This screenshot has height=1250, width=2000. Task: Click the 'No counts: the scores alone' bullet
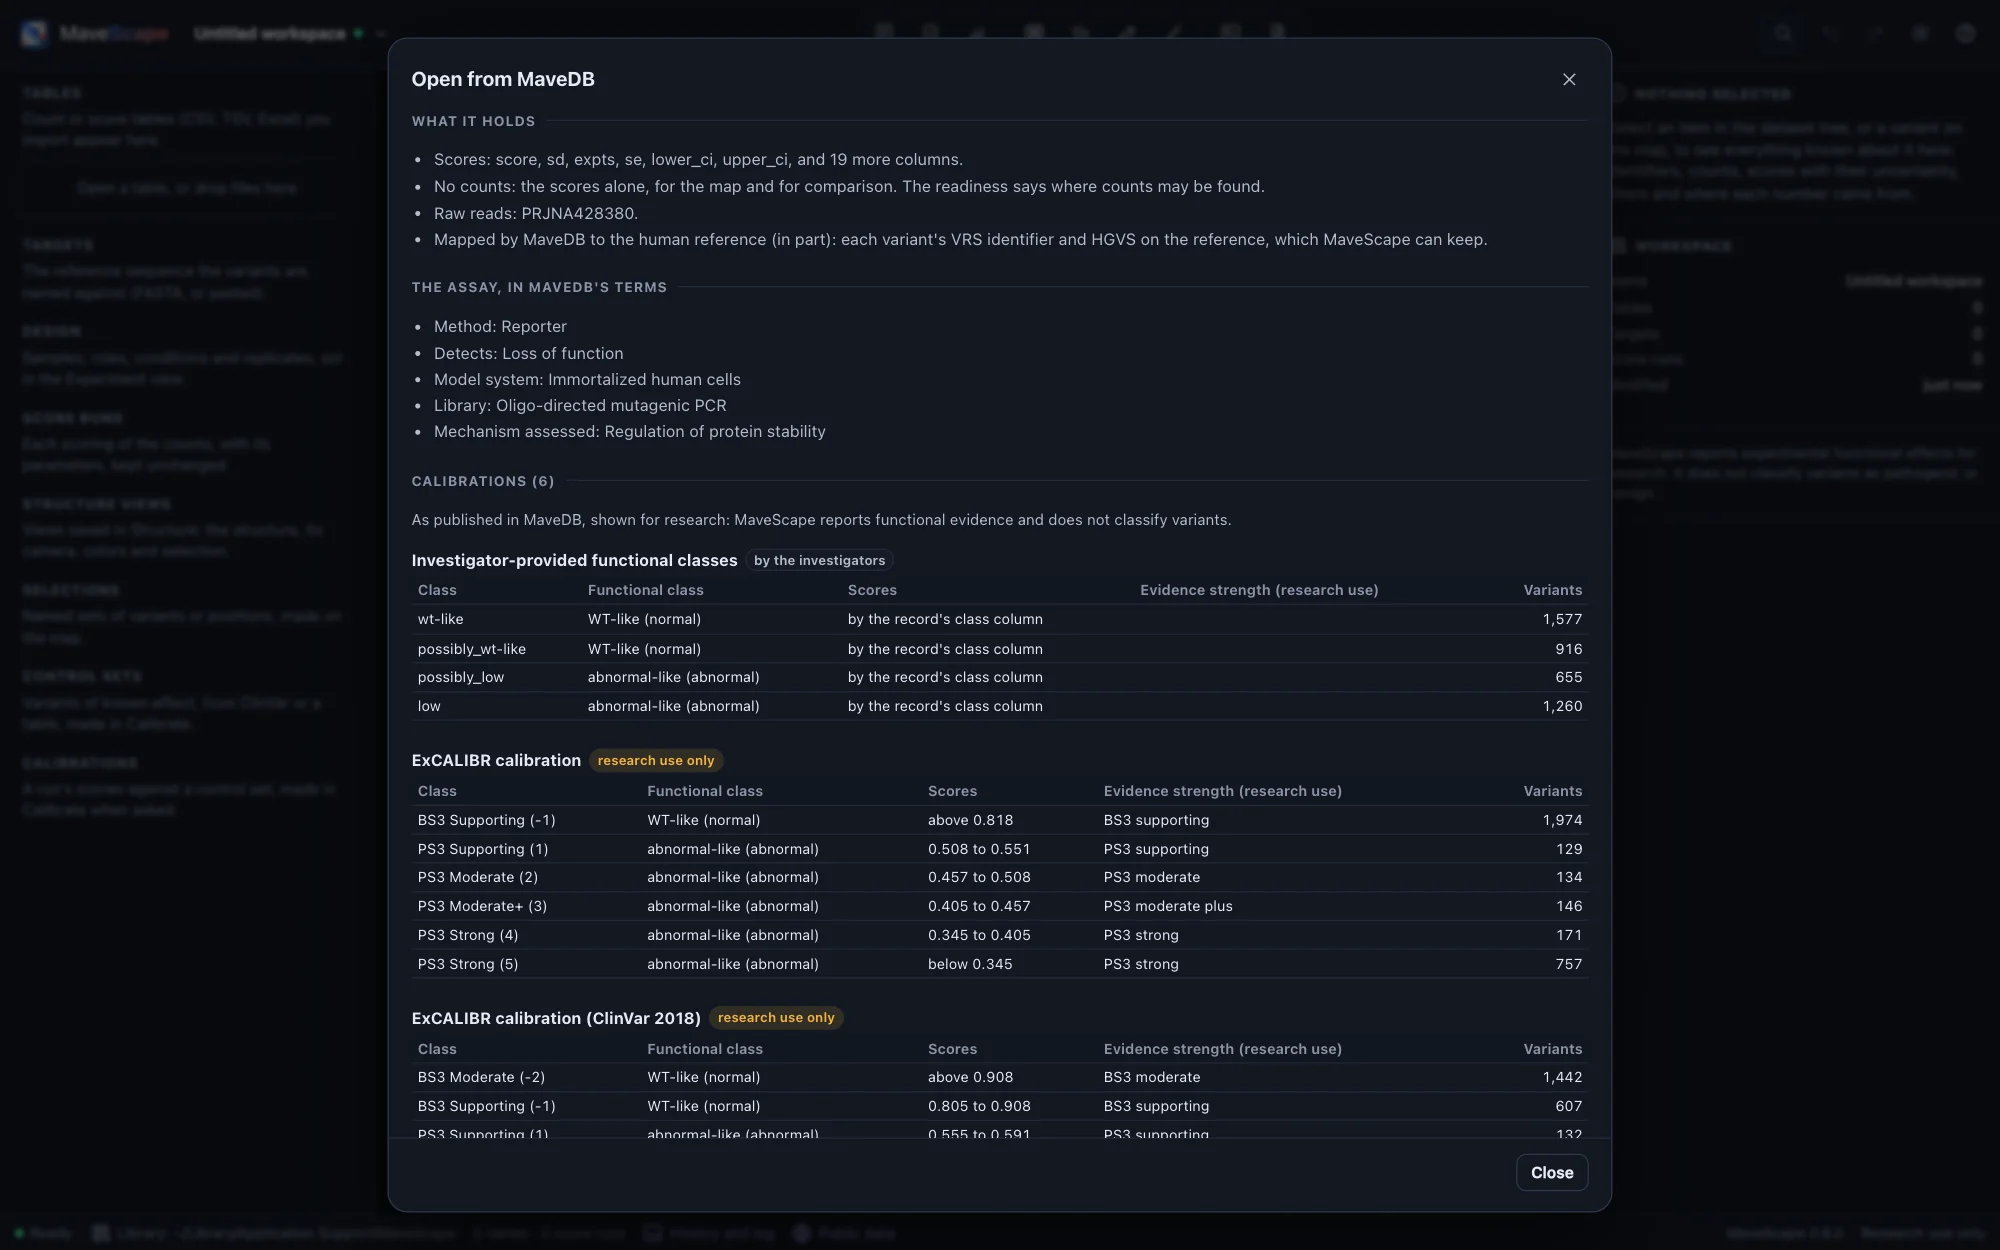[849, 186]
